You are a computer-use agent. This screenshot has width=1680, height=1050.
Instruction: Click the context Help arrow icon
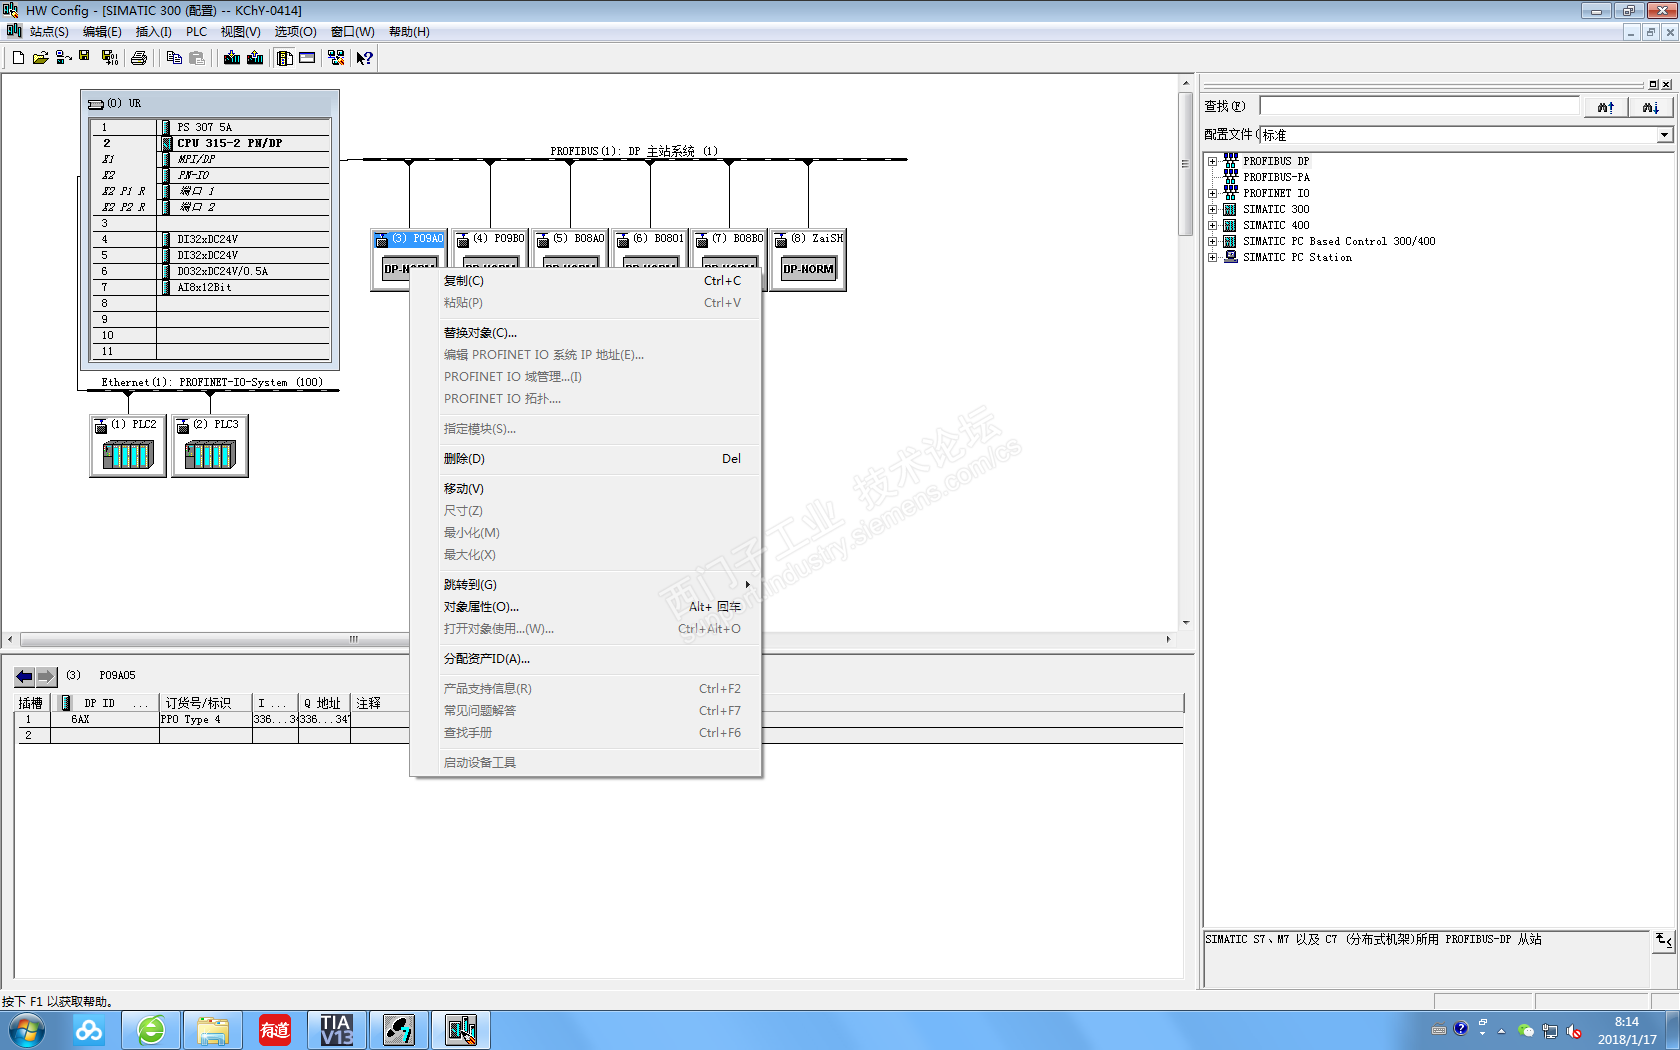[365, 58]
